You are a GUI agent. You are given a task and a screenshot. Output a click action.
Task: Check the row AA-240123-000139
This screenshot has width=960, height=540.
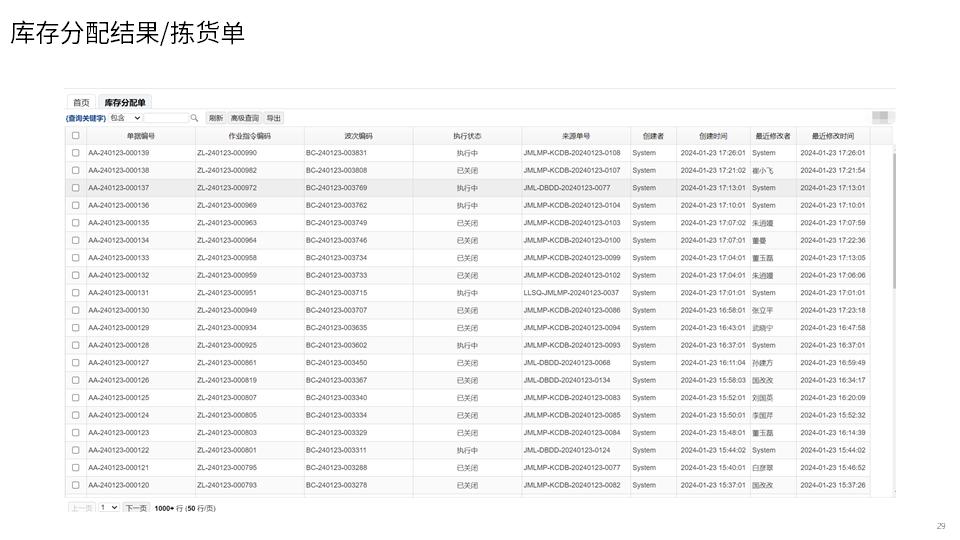click(75, 153)
